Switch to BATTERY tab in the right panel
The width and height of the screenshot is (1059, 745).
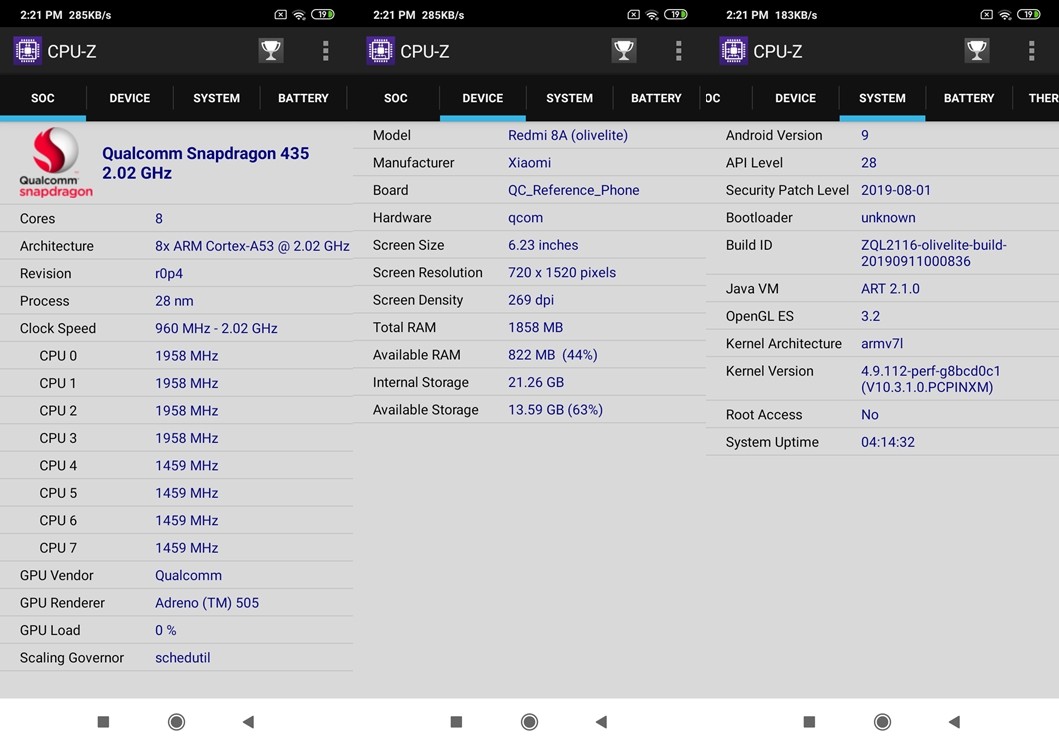969,99
